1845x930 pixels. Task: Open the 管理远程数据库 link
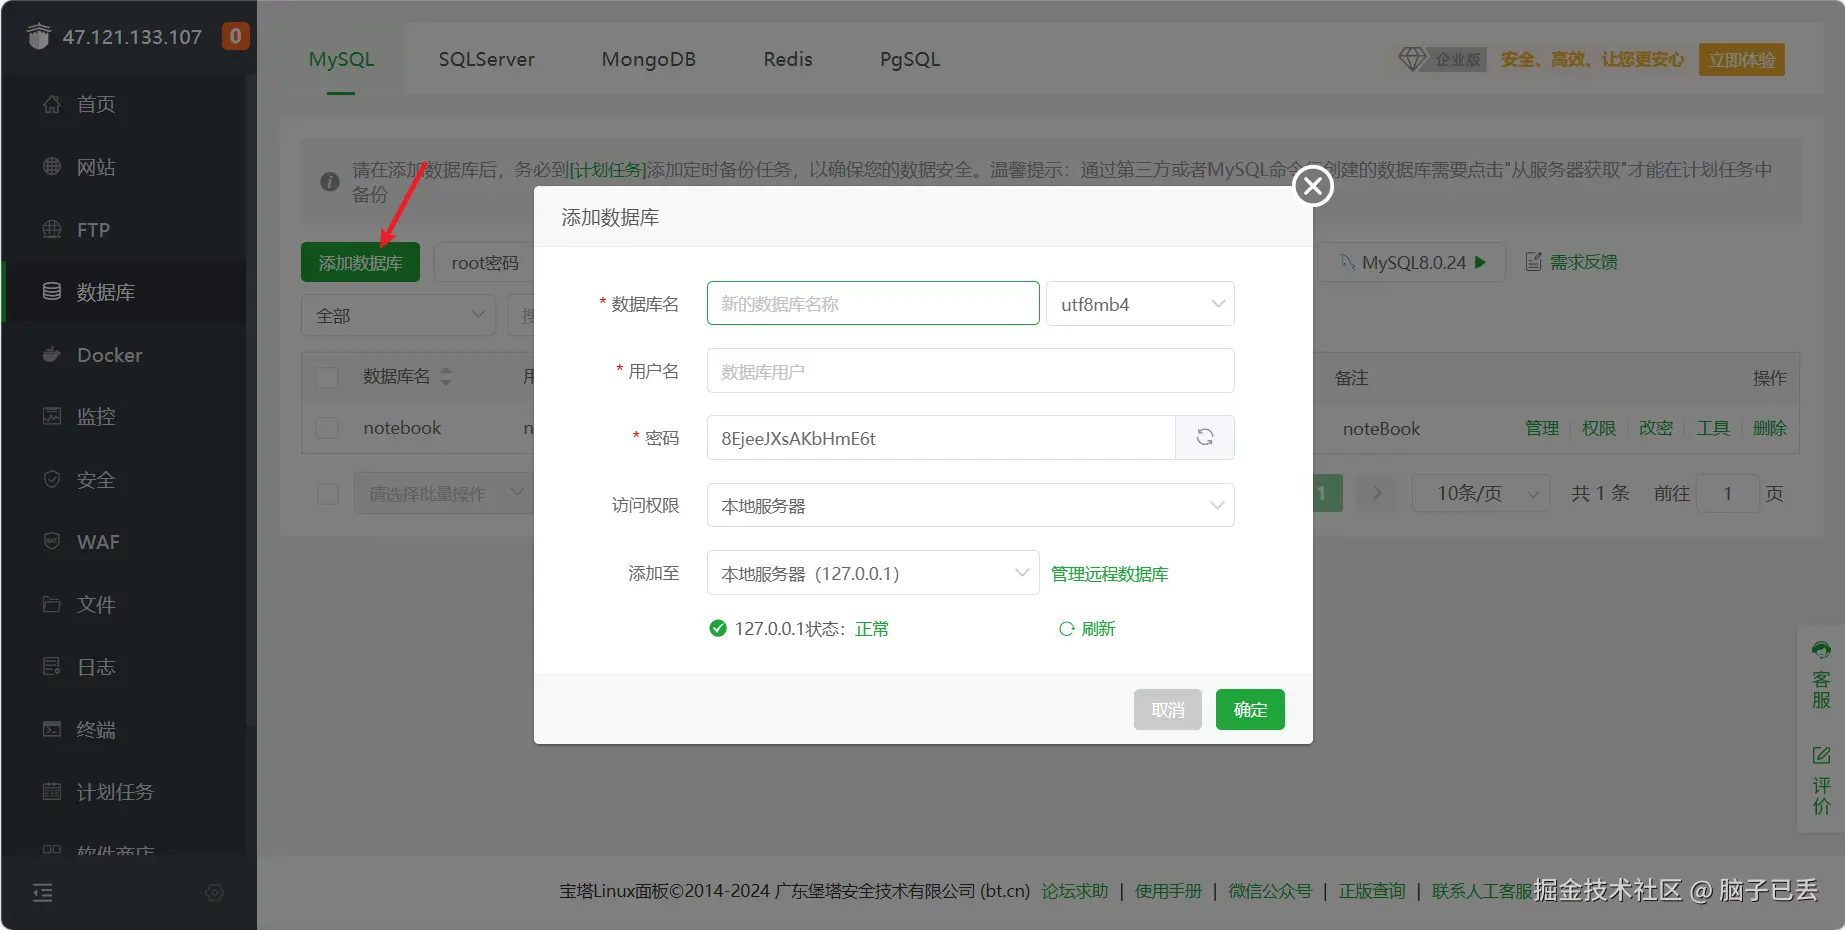[1109, 574]
